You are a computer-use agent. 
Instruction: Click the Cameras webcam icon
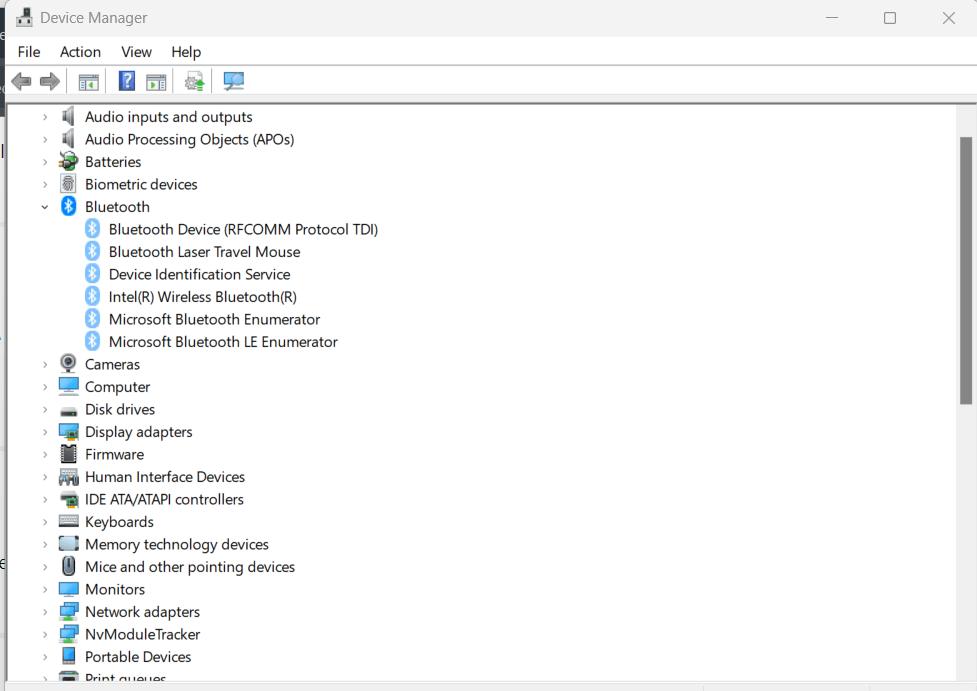click(x=68, y=364)
